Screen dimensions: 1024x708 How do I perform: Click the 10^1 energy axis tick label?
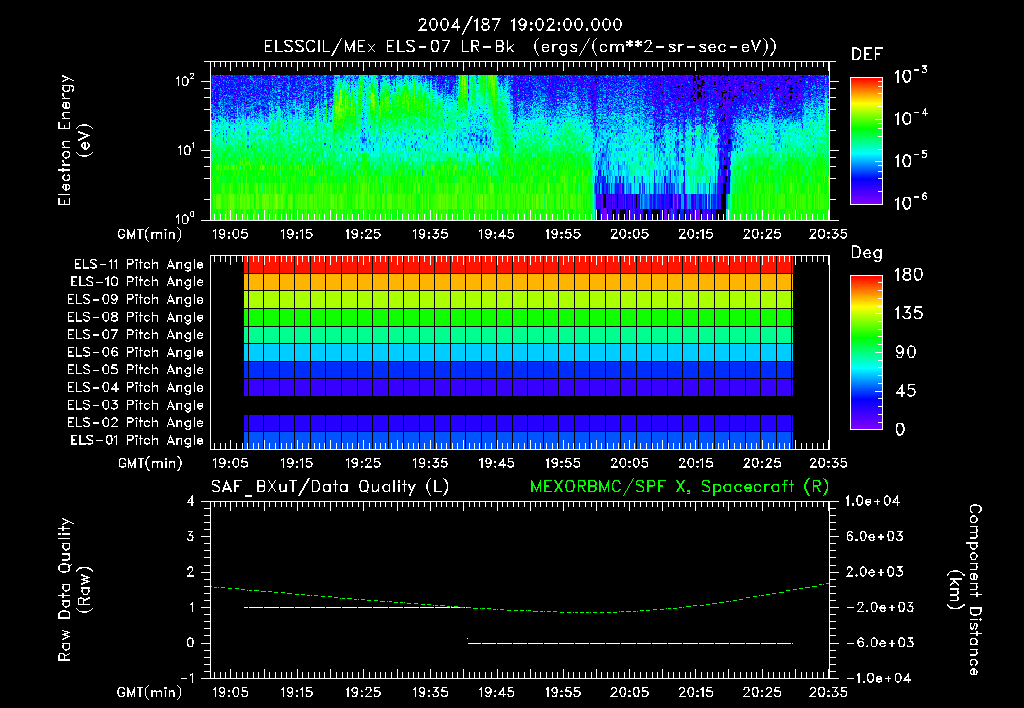click(185, 150)
